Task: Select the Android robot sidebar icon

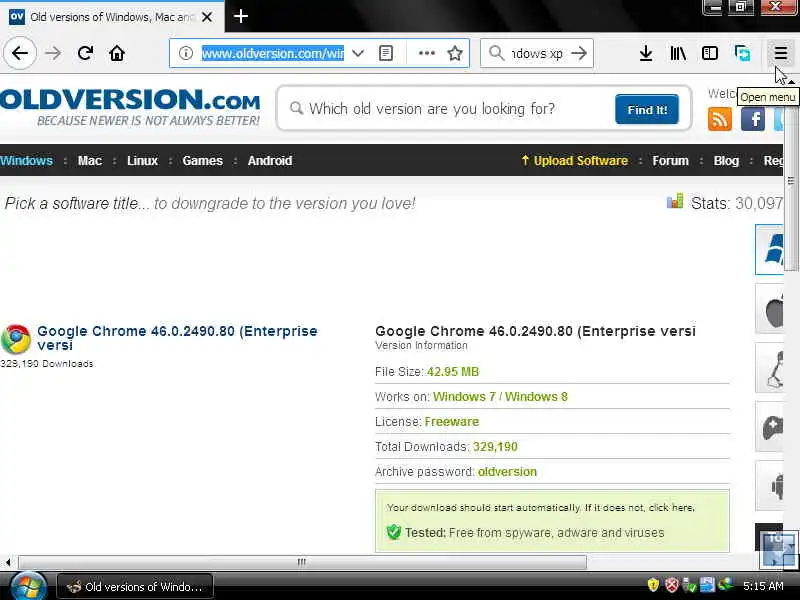Action: 769,486
